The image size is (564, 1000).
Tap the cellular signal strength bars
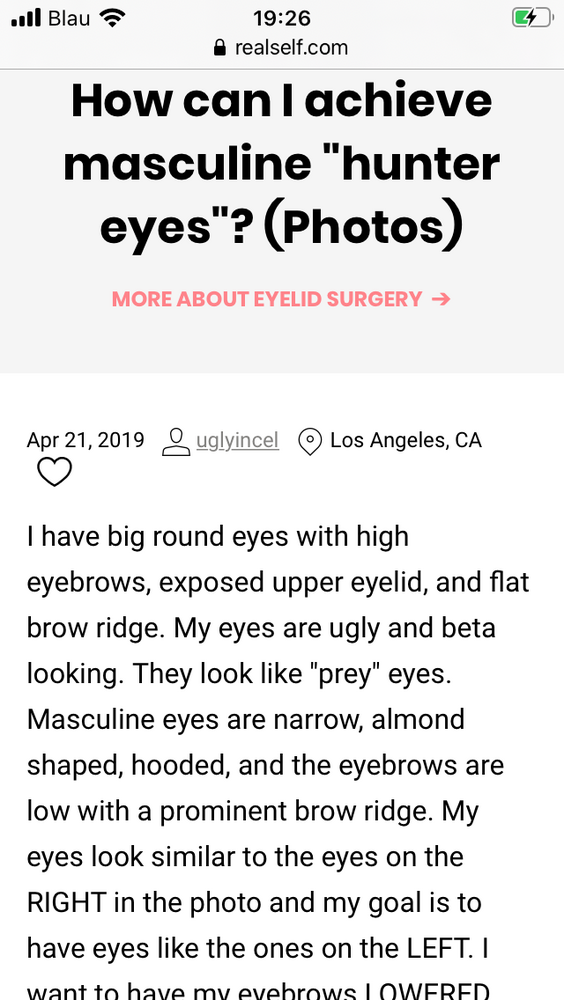point(26,18)
